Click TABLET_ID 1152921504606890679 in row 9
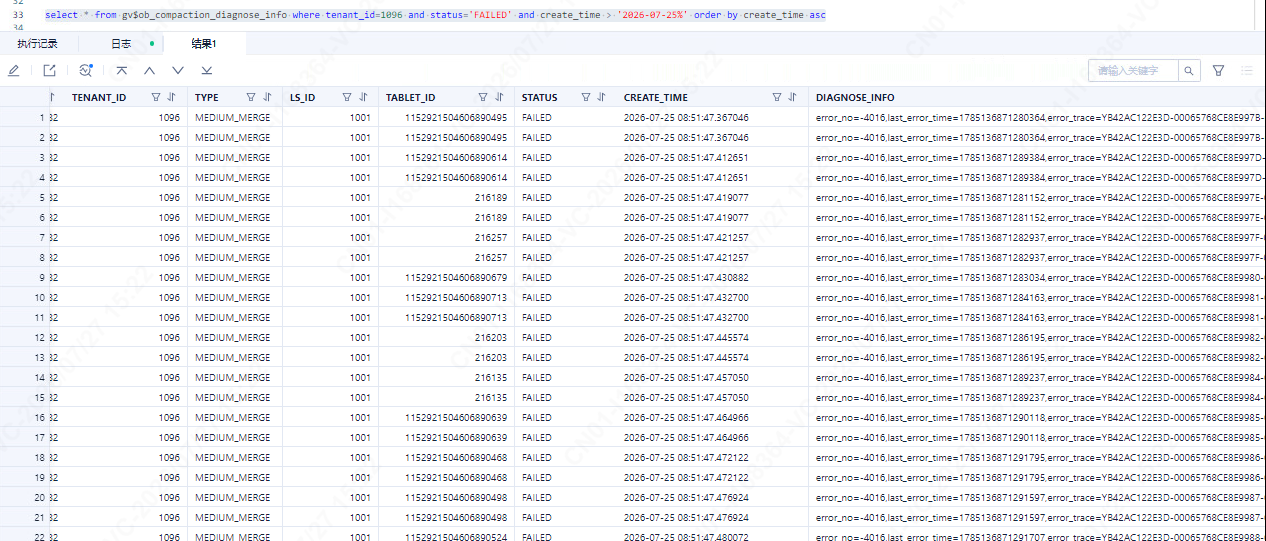 click(x=455, y=278)
